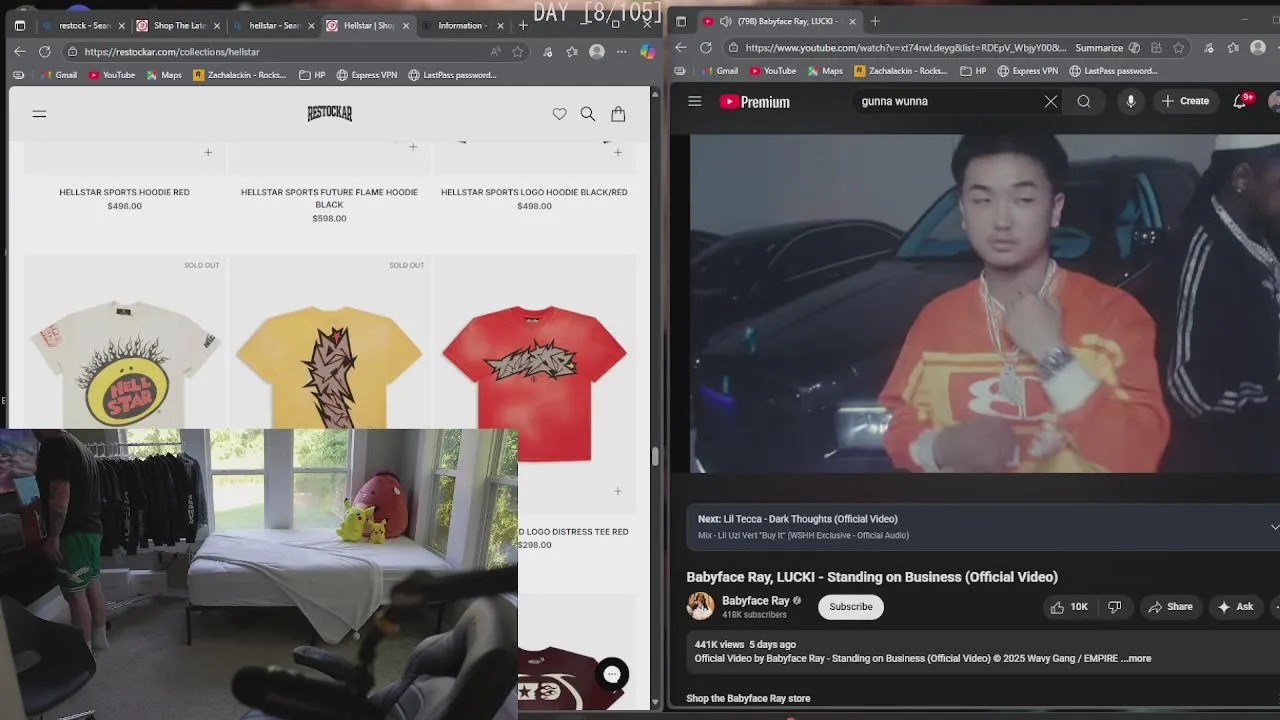Open YouTube guide hamburger menu

coord(695,101)
